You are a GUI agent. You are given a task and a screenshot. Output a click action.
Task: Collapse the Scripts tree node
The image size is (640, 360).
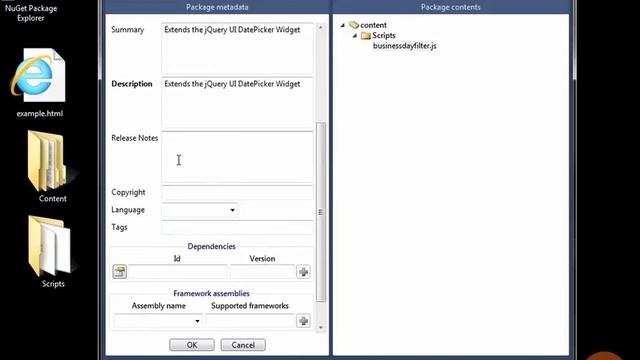[x=355, y=36]
